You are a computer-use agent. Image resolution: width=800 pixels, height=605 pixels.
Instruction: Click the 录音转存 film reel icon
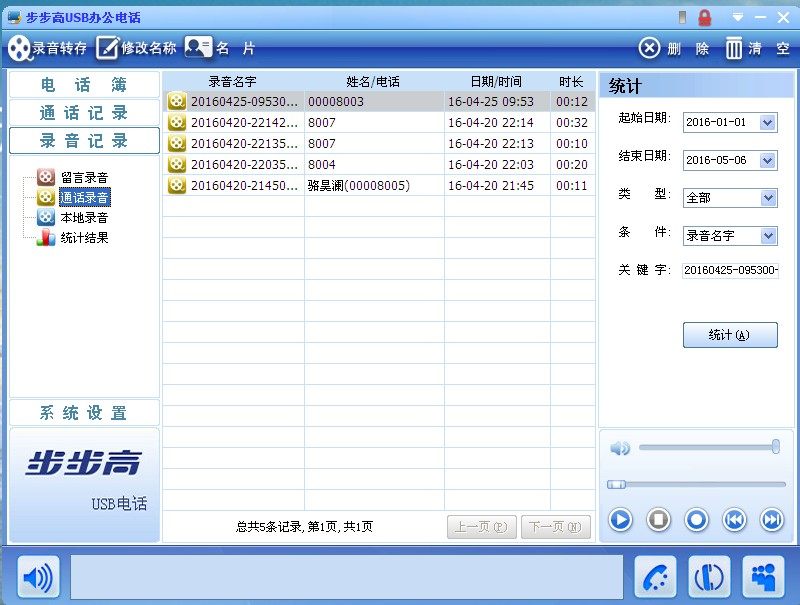[x=19, y=48]
